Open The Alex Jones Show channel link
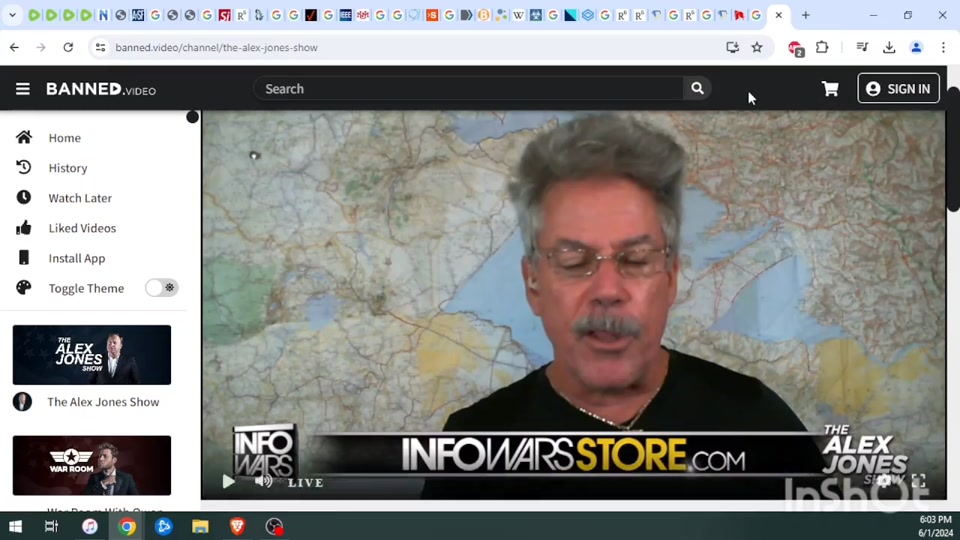This screenshot has width=960, height=540. [x=103, y=402]
